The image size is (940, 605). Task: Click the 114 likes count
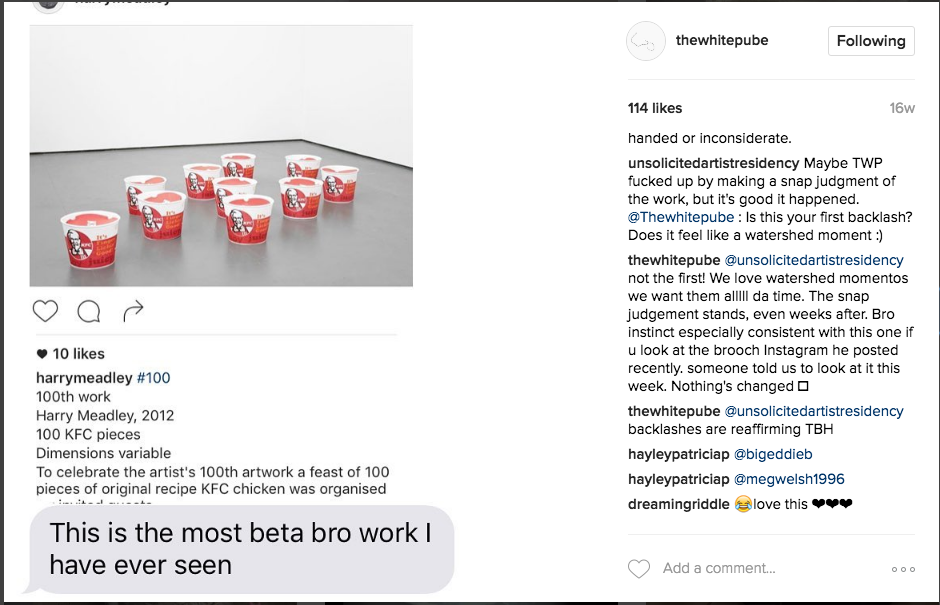tap(654, 108)
